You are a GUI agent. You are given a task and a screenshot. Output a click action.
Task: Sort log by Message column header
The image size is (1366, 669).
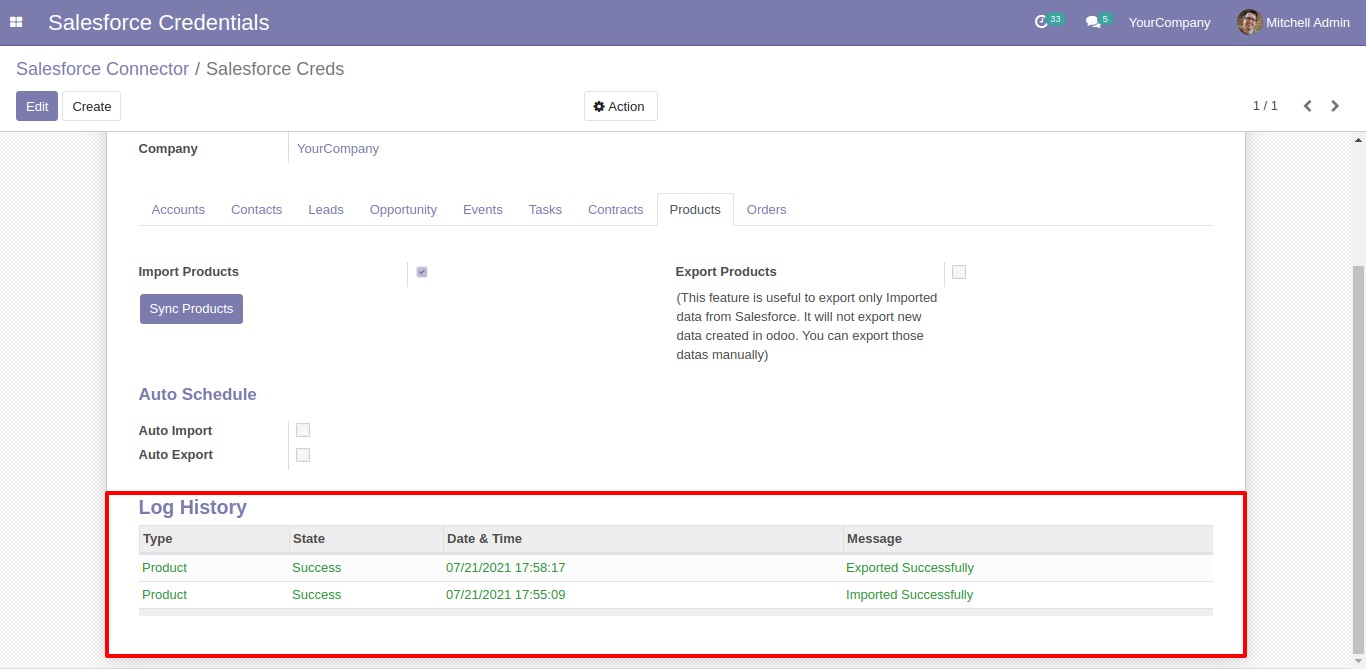[x=1028, y=539]
